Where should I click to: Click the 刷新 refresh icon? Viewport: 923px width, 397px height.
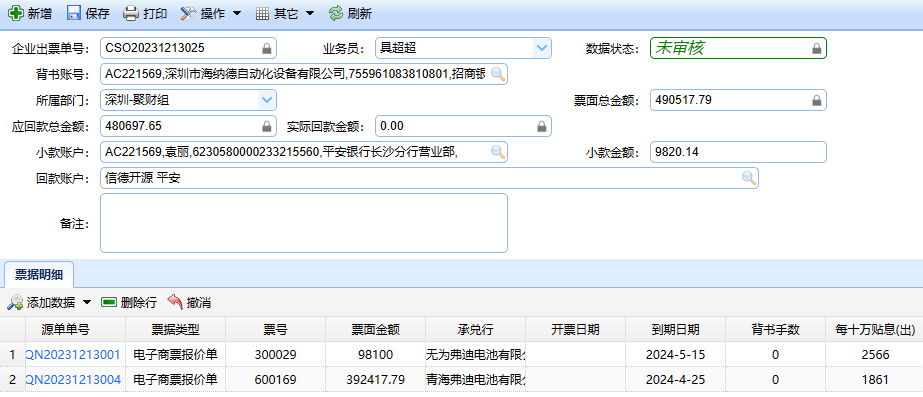[x=336, y=14]
